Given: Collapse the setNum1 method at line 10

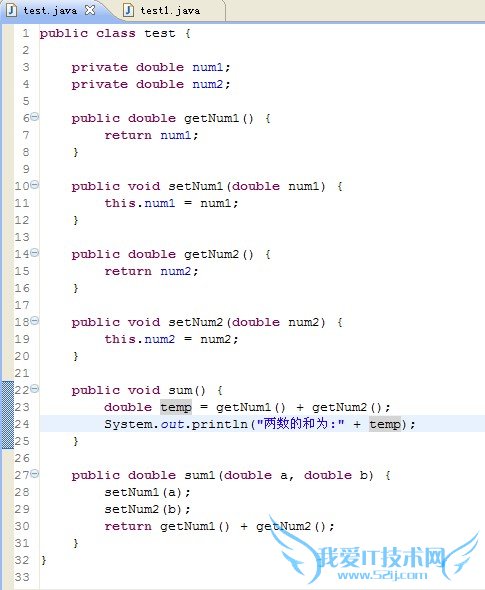Looking at the screenshot, I should click(34, 185).
